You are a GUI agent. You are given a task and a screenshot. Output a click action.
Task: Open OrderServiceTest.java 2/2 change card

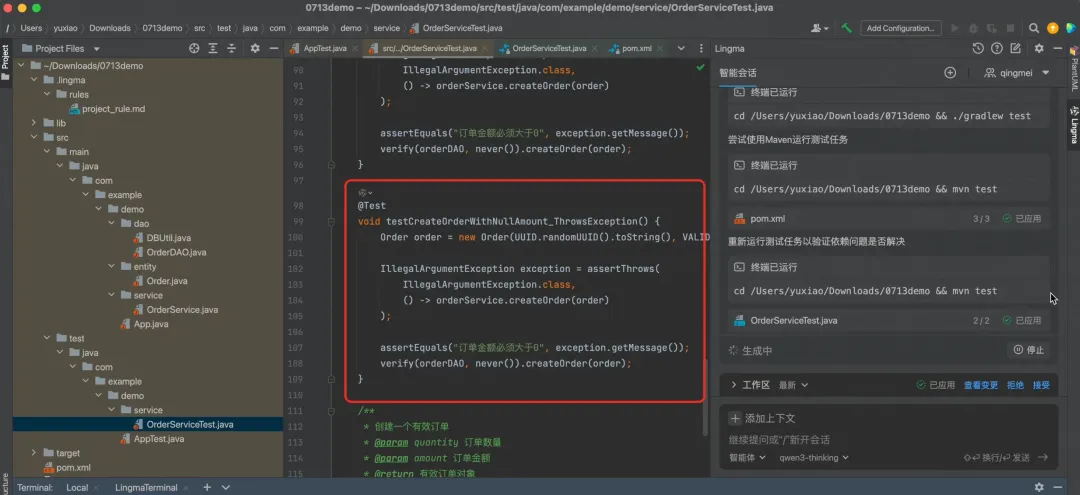889,320
